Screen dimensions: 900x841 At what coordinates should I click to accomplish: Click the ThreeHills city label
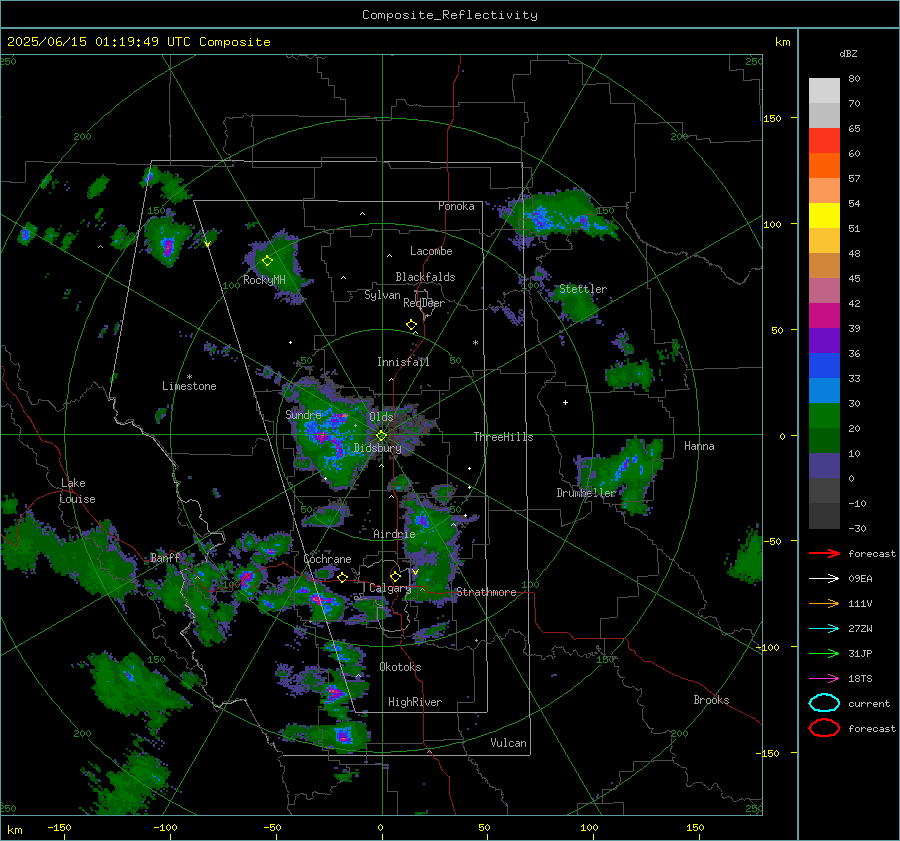click(x=503, y=437)
